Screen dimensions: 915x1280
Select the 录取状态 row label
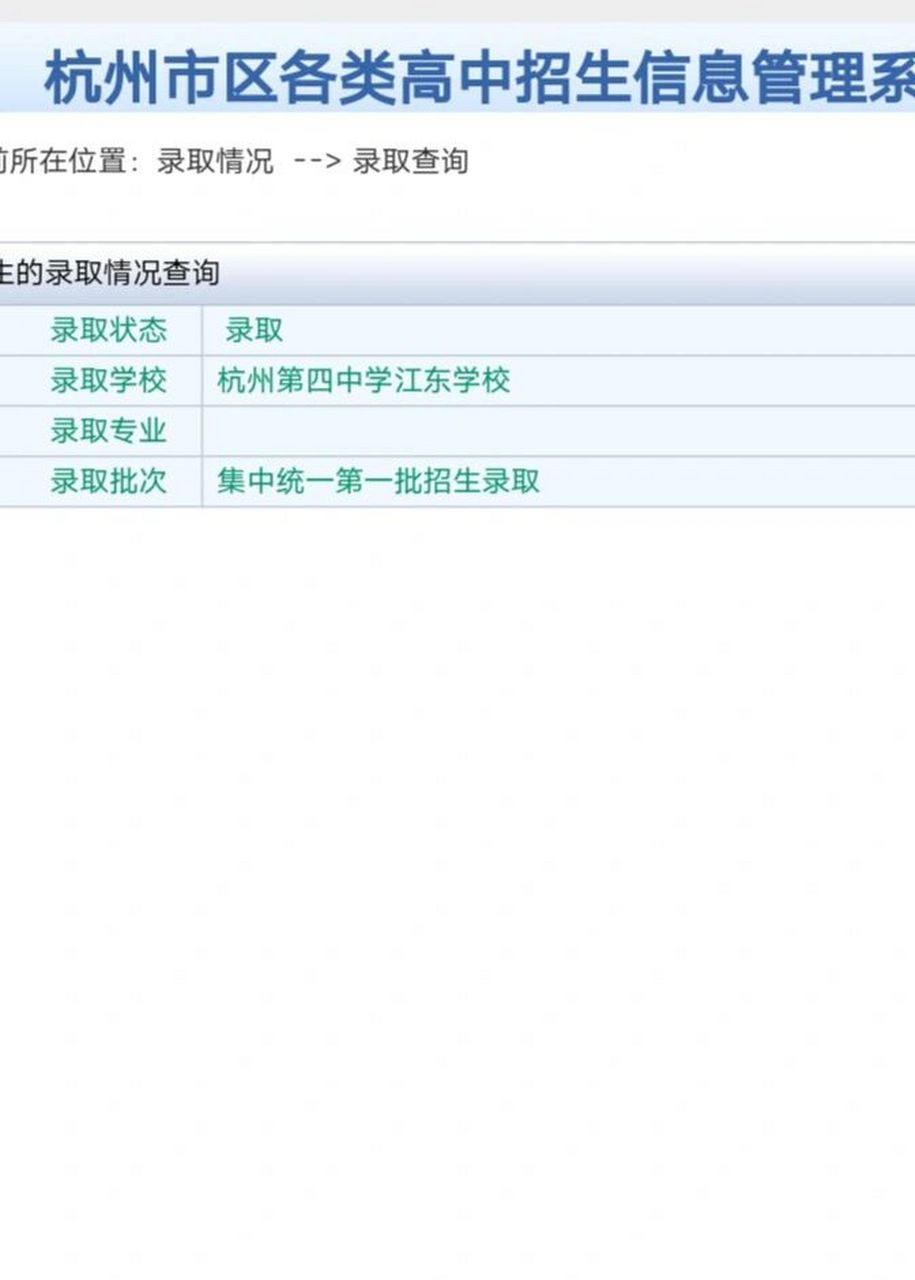[x=110, y=330]
